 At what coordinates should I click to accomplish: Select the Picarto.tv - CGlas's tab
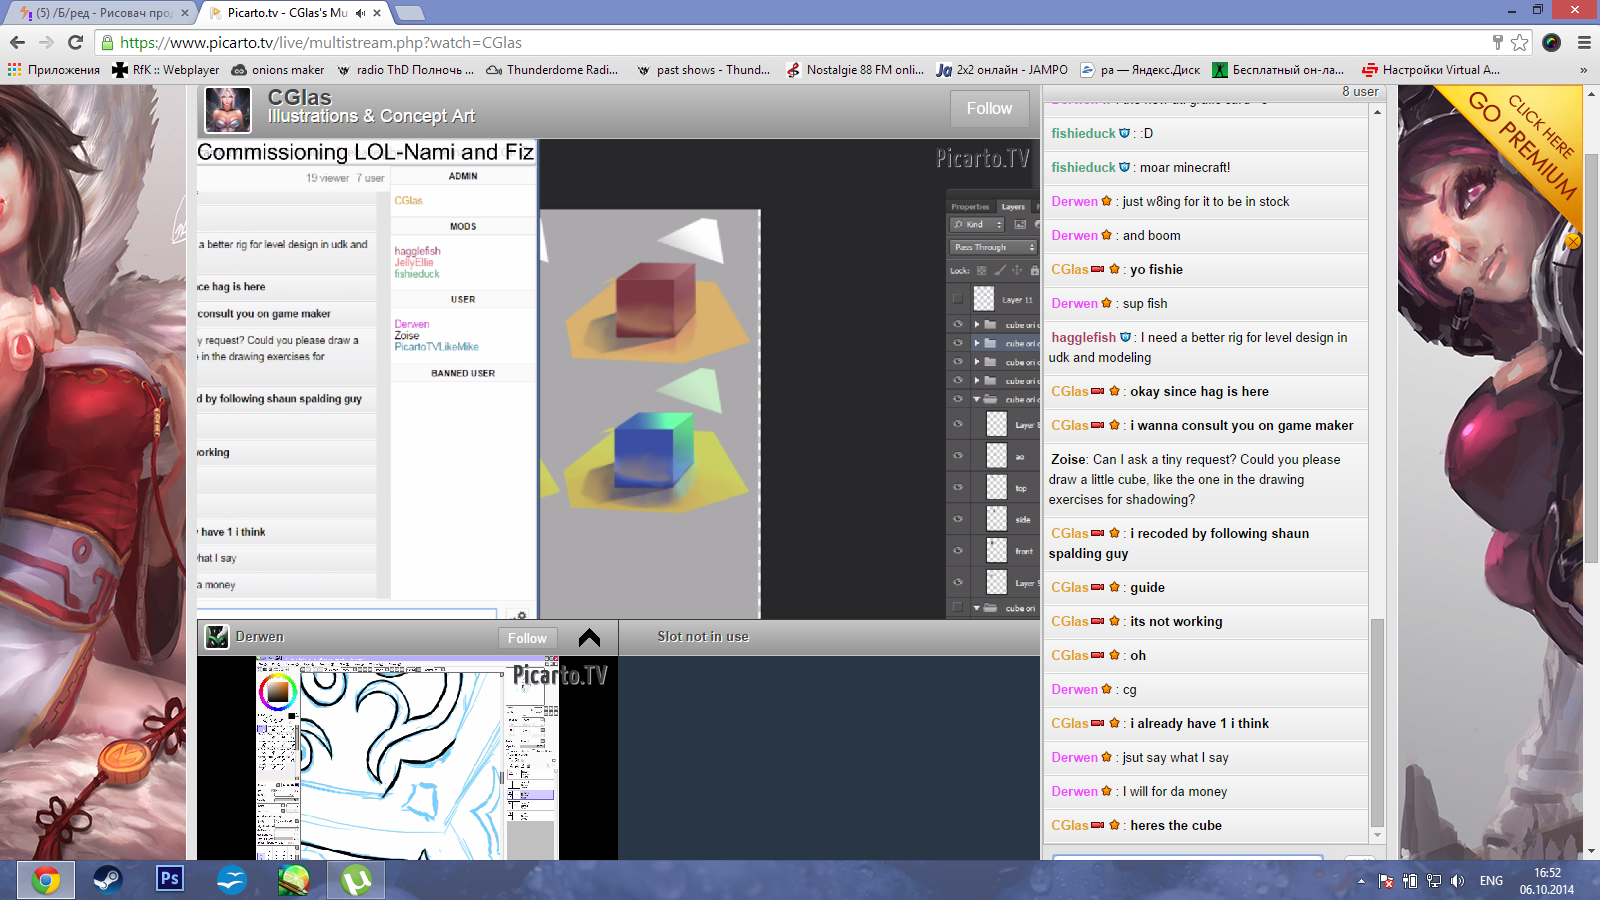tap(287, 13)
